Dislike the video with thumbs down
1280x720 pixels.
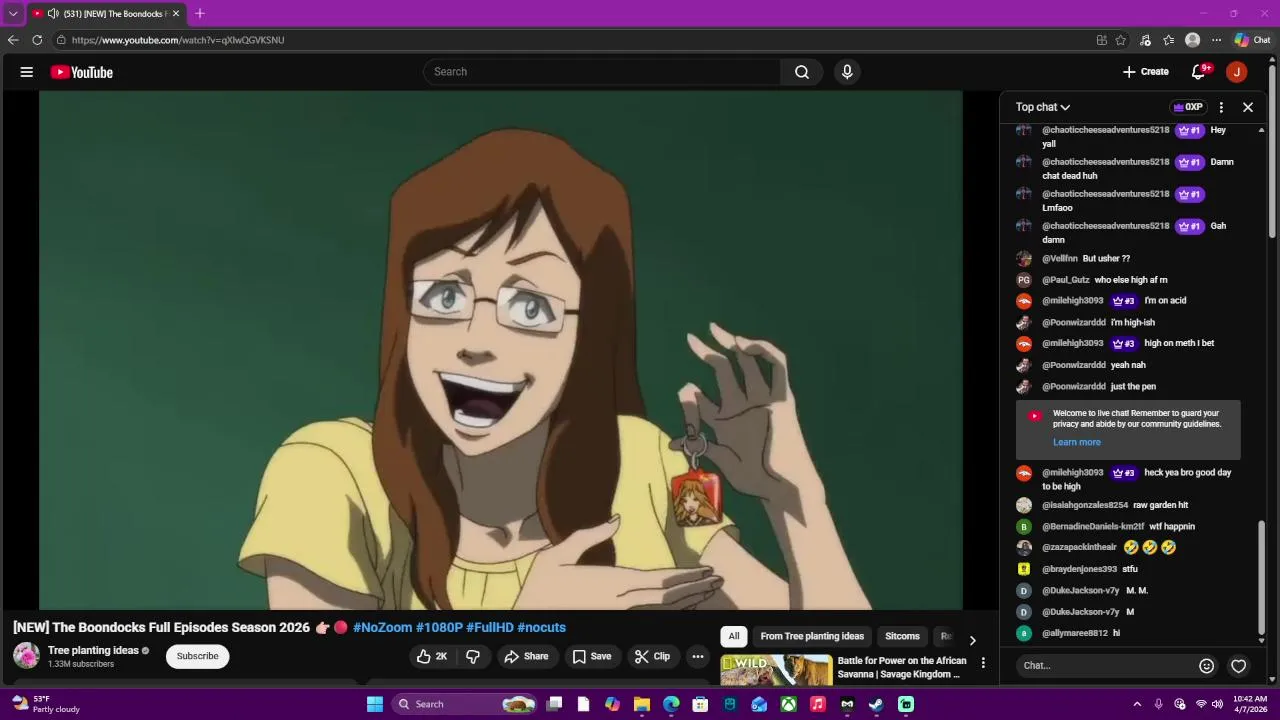click(473, 657)
